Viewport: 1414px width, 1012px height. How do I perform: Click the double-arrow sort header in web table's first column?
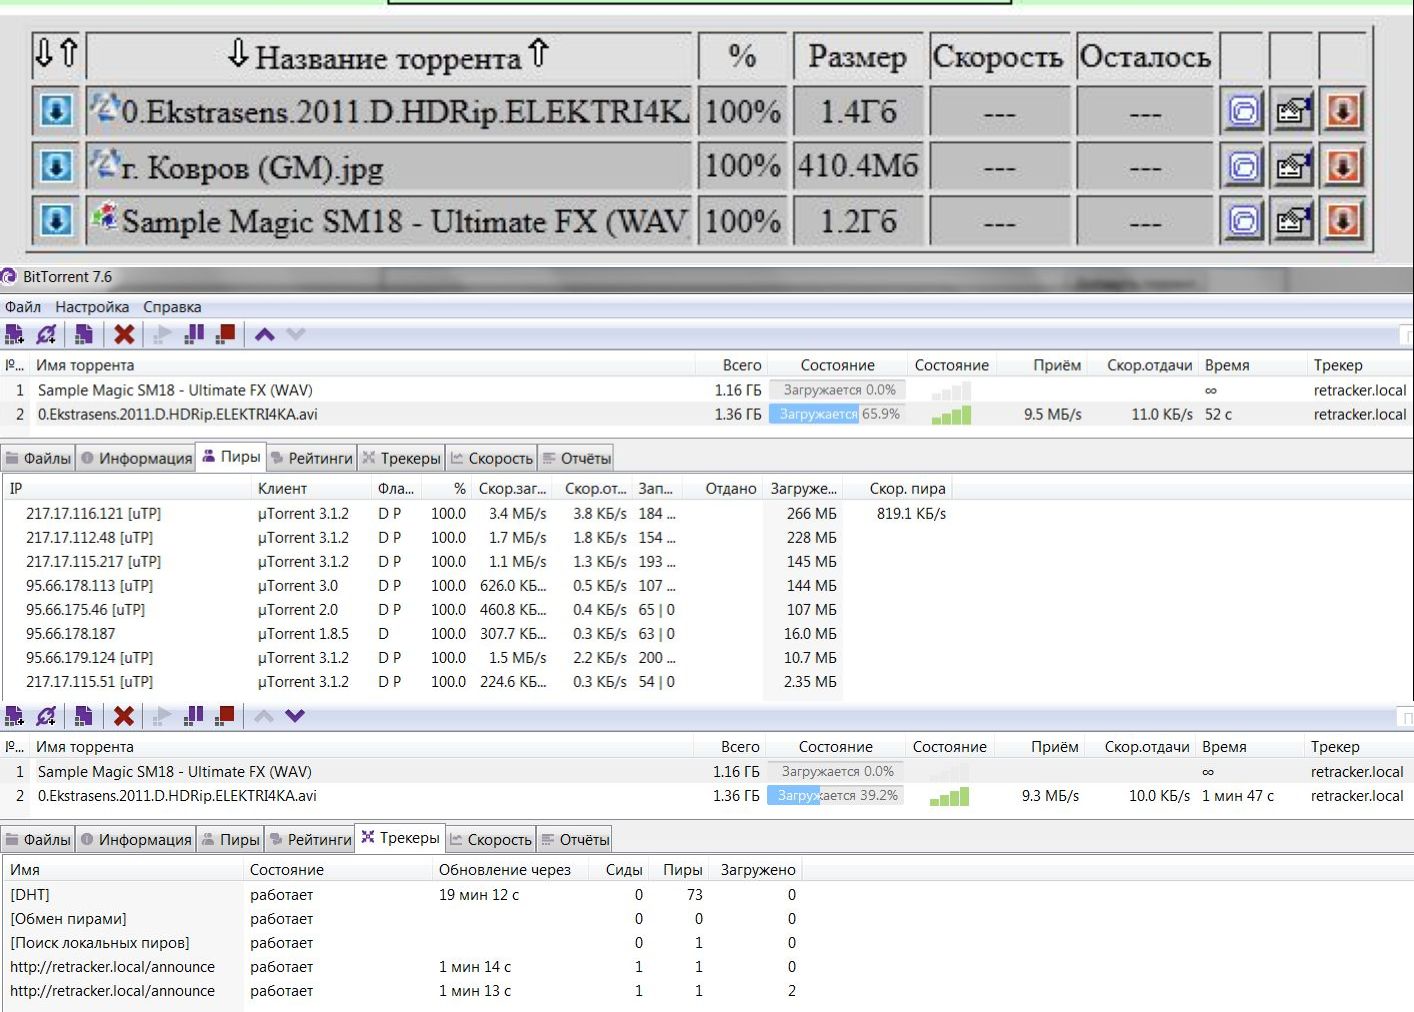point(56,53)
